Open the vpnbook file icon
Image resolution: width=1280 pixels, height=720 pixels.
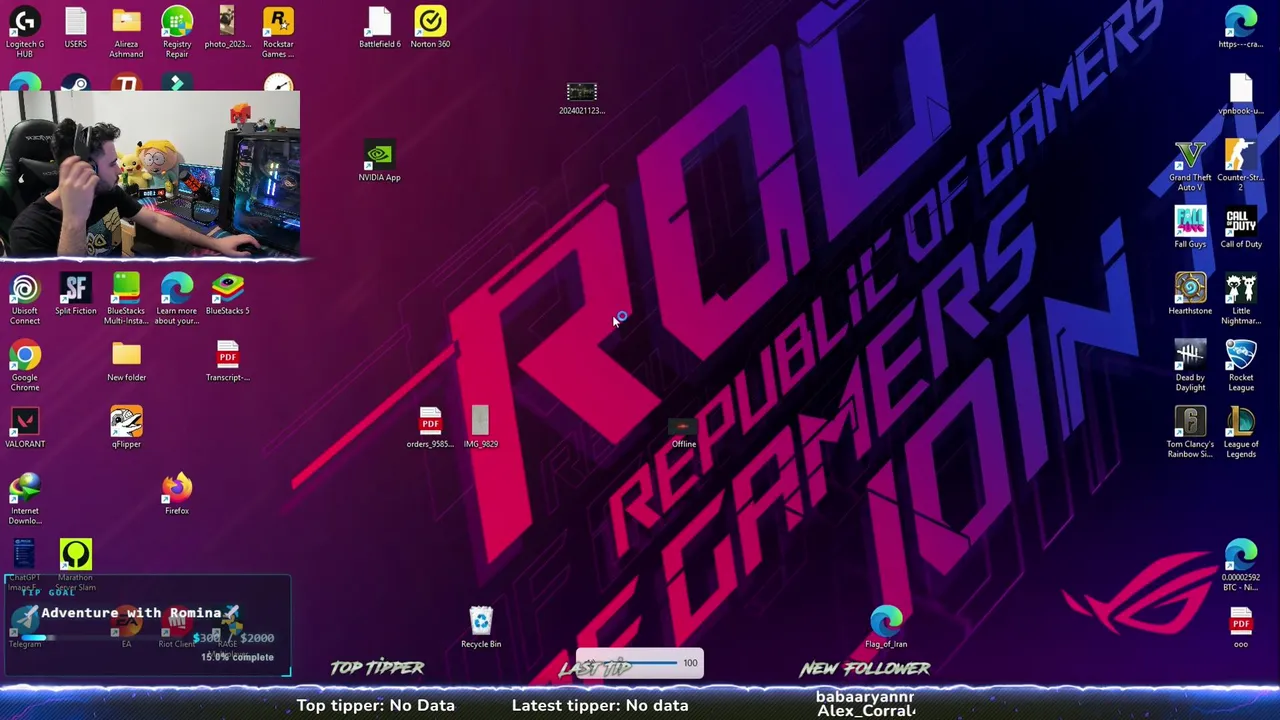[x=1240, y=95]
